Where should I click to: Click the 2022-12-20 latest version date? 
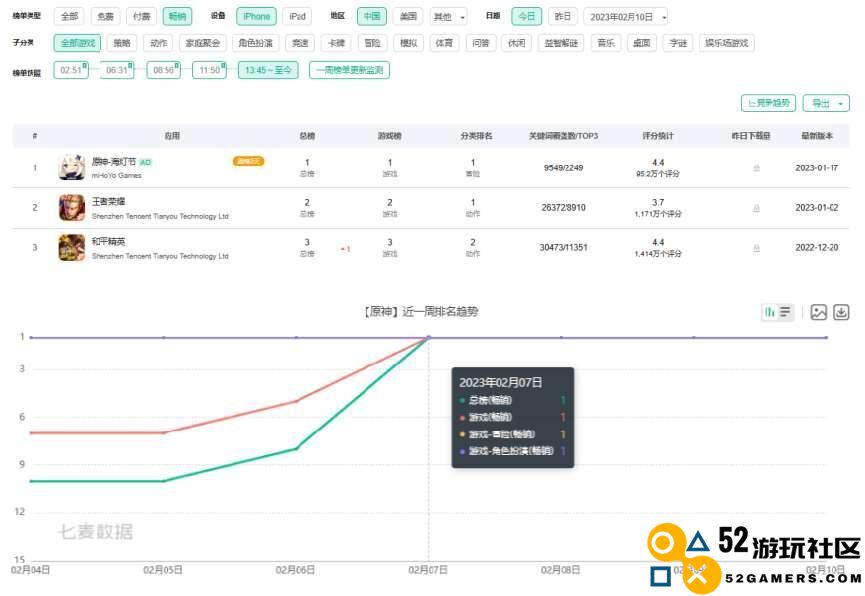pos(816,248)
